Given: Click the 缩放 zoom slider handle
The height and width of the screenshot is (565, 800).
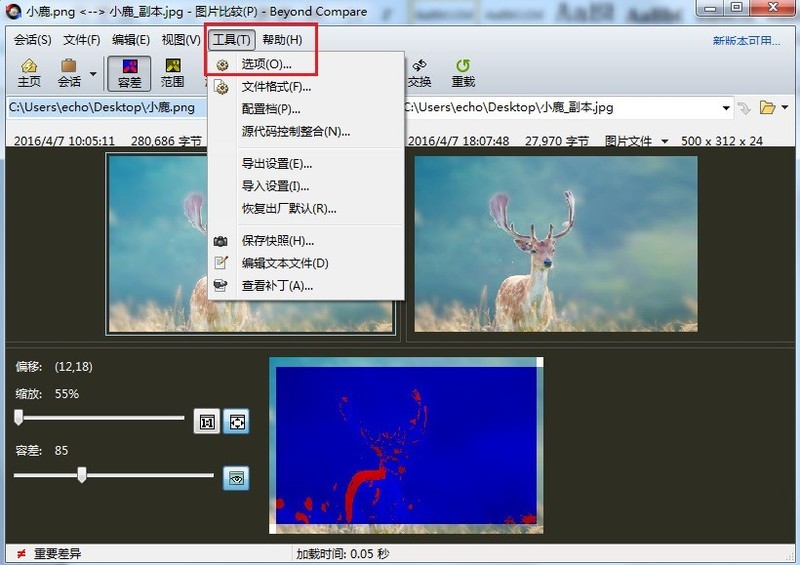Looking at the screenshot, I should (x=19, y=417).
